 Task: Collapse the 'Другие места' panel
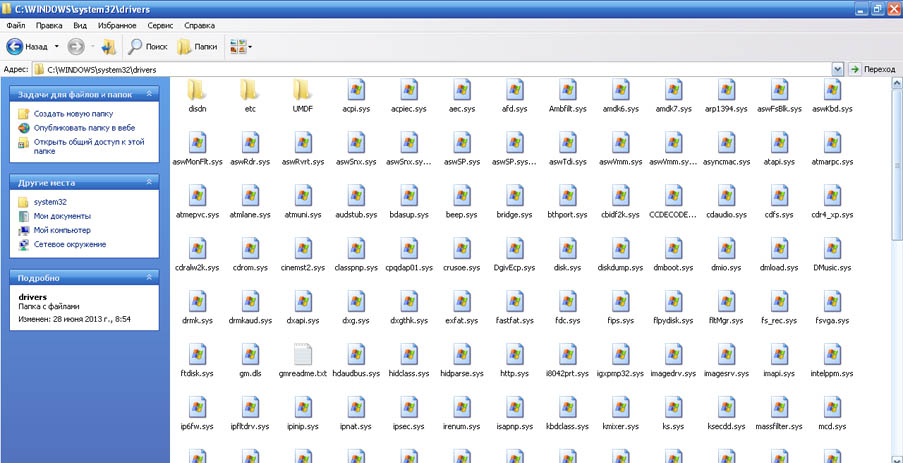click(149, 183)
